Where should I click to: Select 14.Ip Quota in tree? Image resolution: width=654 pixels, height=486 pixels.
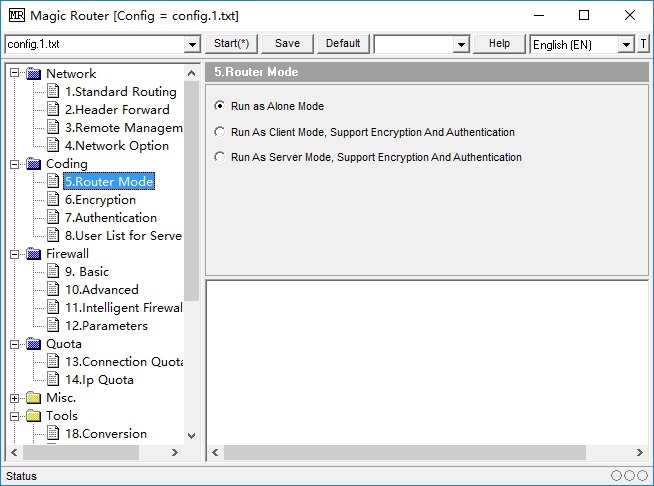[99, 380]
